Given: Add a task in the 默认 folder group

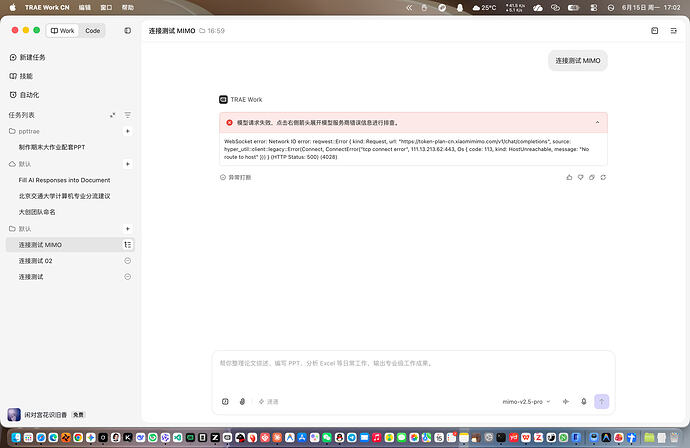Looking at the screenshot, I should click(128, 229).
